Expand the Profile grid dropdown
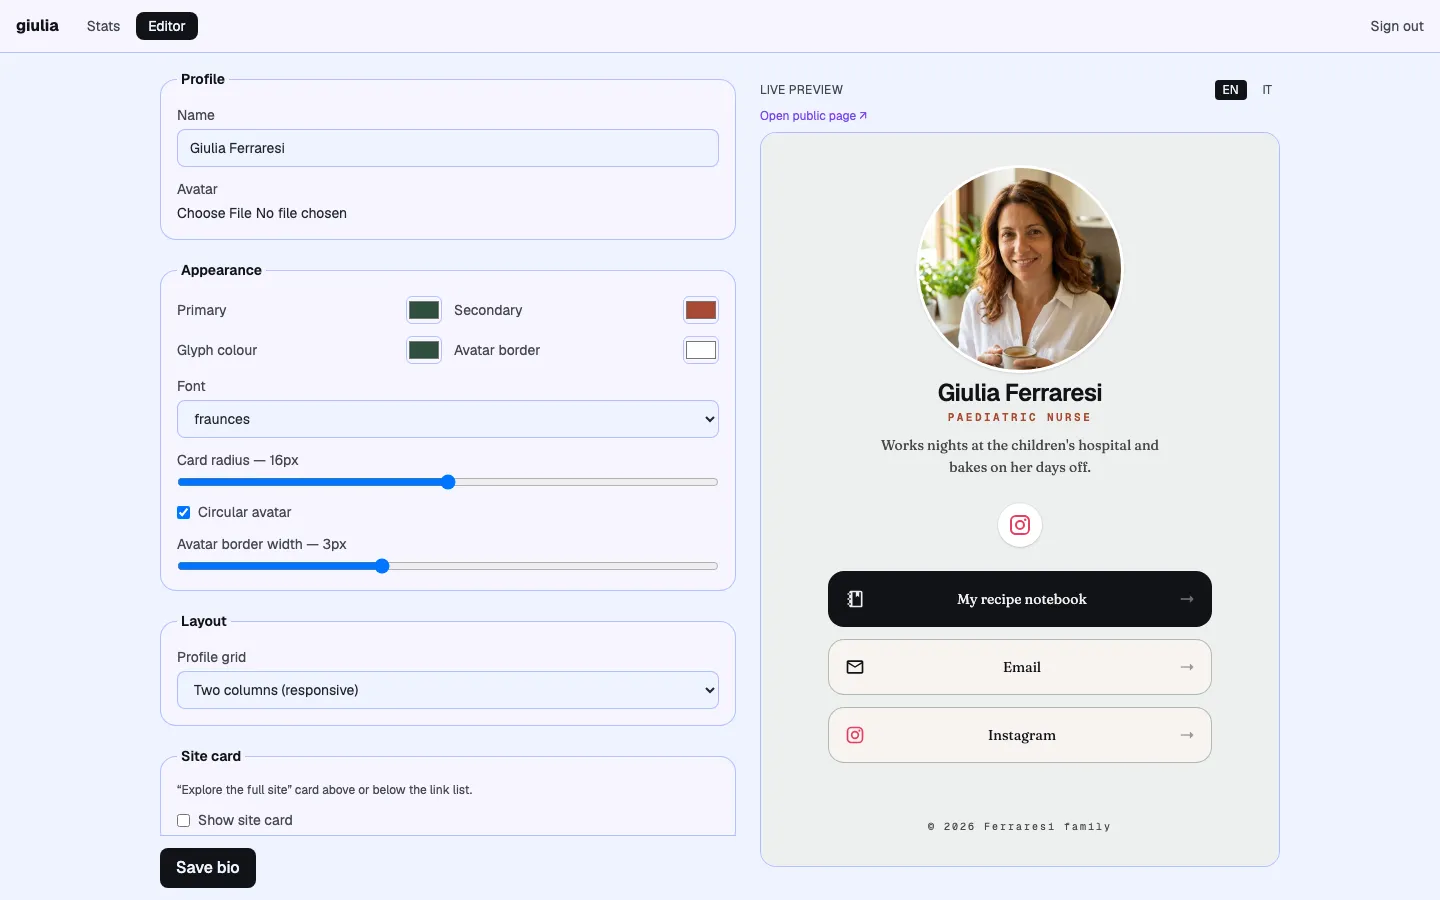1440x900 pixels. click(x=448, y=690)
